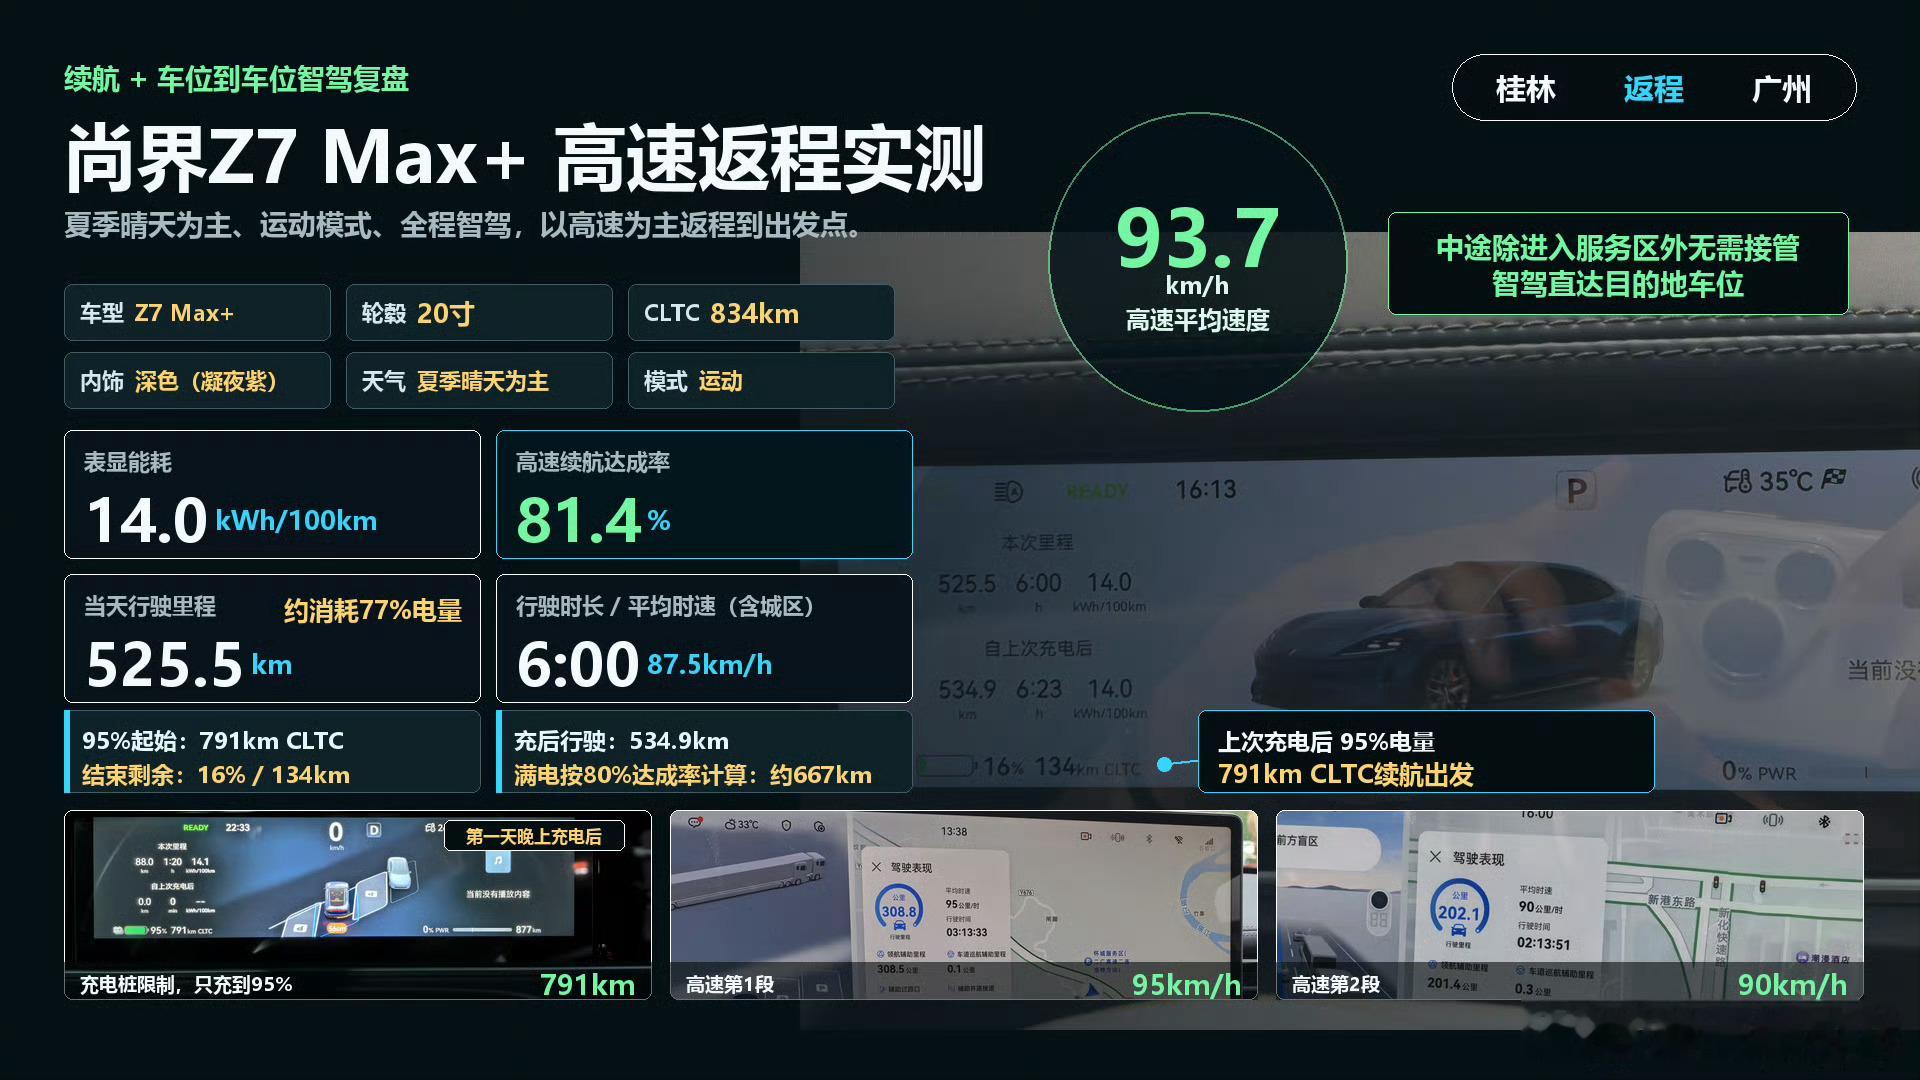Click the 行驶时长 6:00 card

point(704,639)
